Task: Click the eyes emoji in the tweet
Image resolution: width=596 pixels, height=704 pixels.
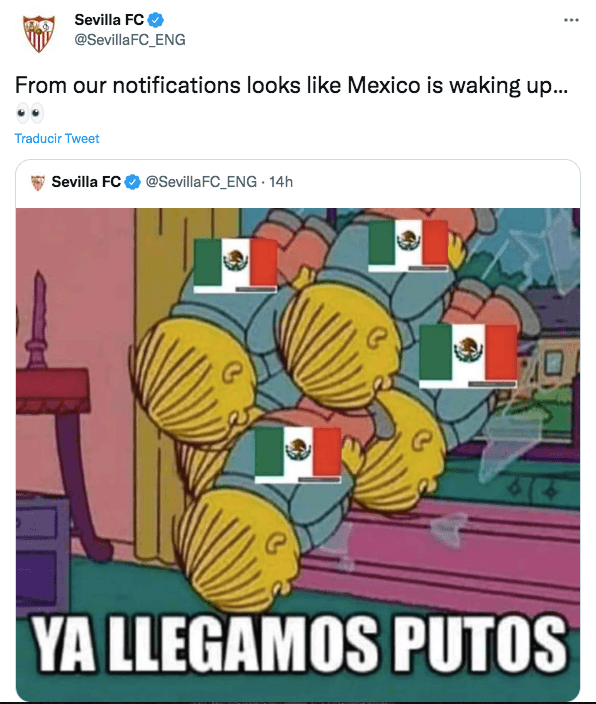Action: [30, 113]
